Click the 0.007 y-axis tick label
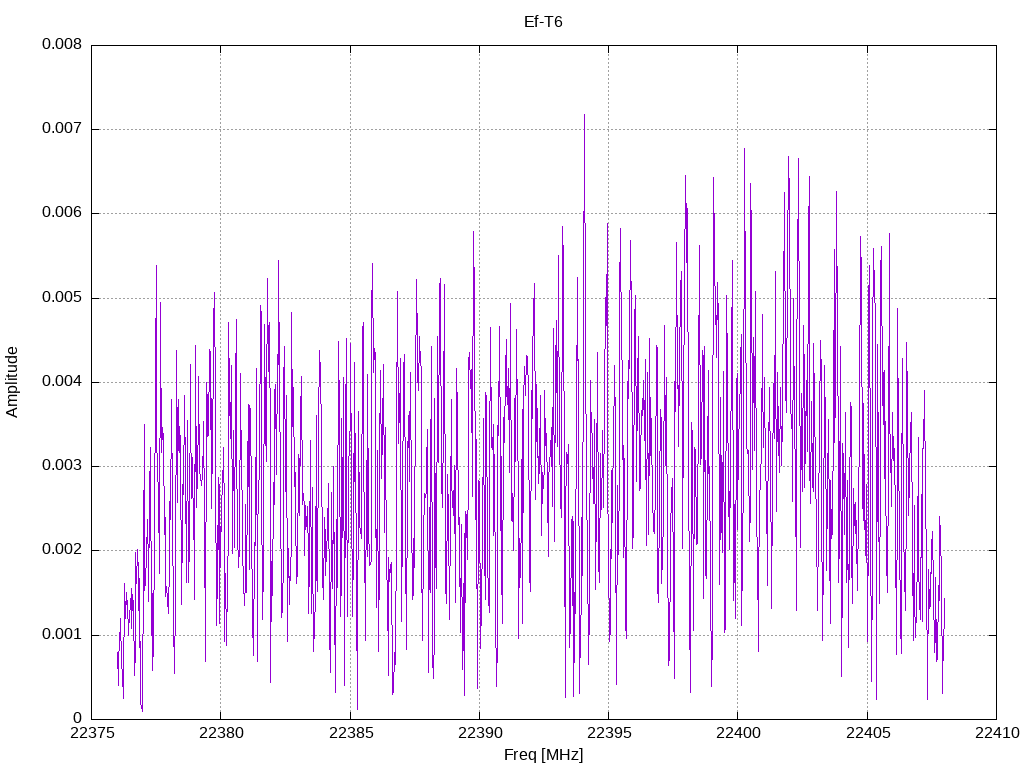 click(62, 129)
